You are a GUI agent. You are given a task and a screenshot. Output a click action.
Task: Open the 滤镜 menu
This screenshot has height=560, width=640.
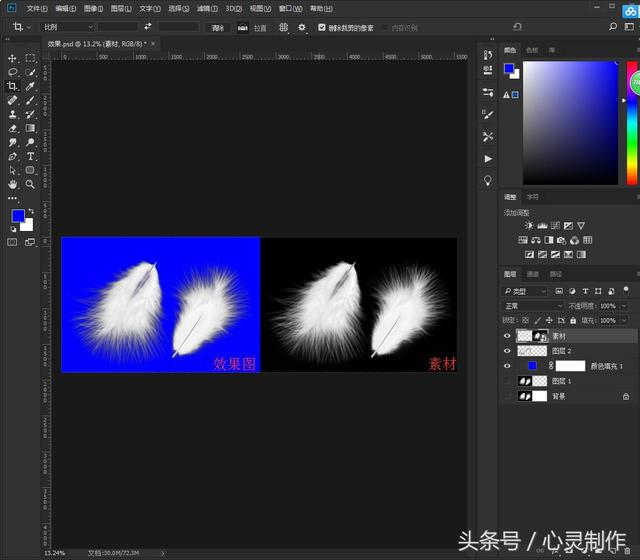pyautogui.click(x=207, y=8)
